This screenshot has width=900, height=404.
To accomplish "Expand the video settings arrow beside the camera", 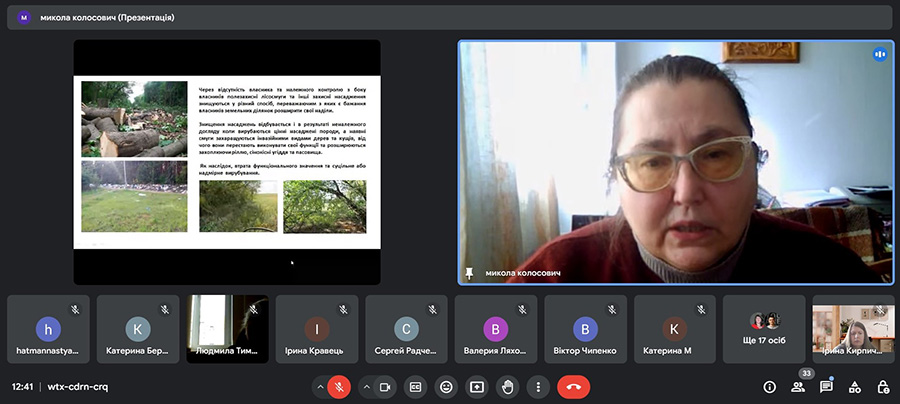I will 365,387.
